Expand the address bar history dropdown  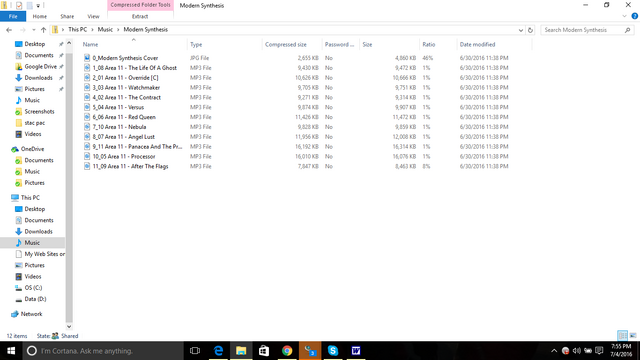pyautogui.click(x=520, y=30)
